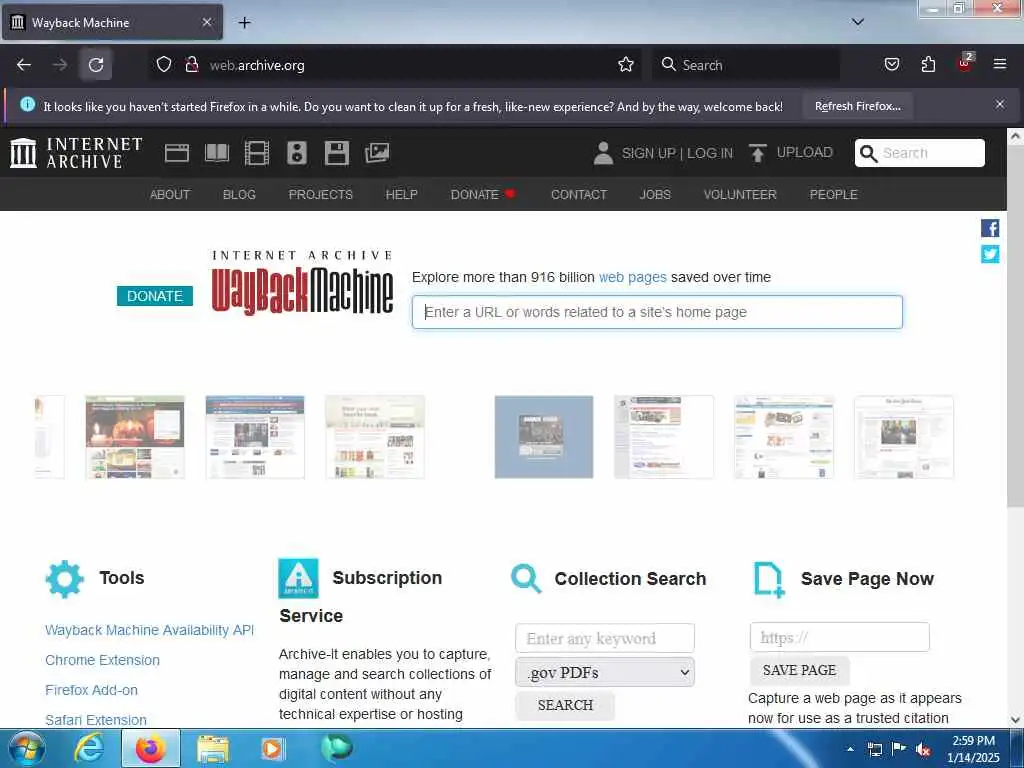Viewport: 1024px width, 768px height.
Task: Open the list all tabs chevron
Action: 858,22
